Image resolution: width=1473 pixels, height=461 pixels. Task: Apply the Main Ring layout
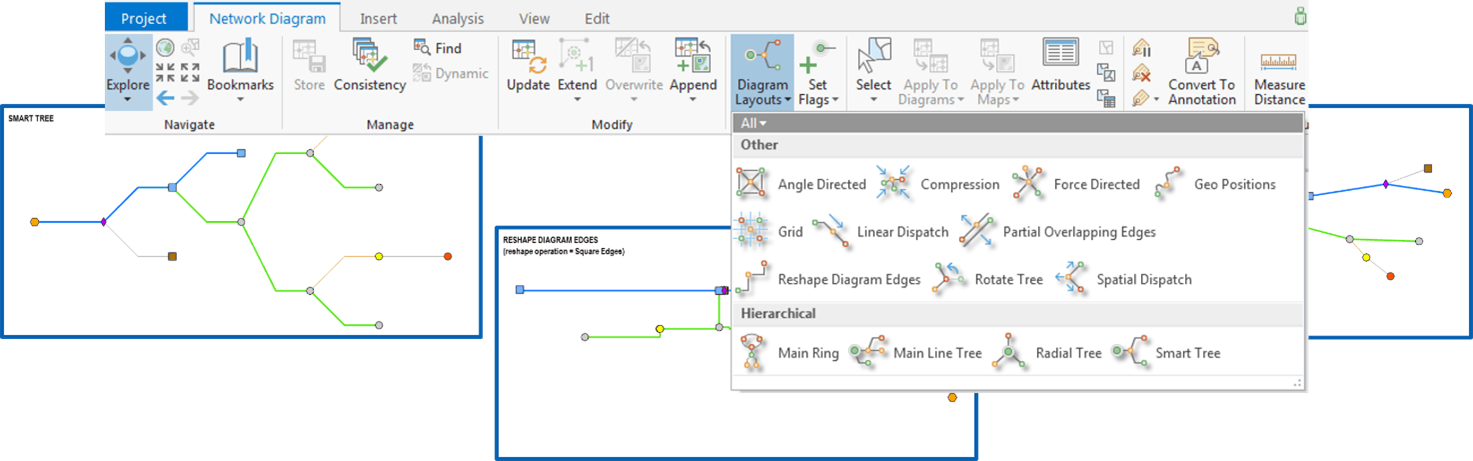790,353
